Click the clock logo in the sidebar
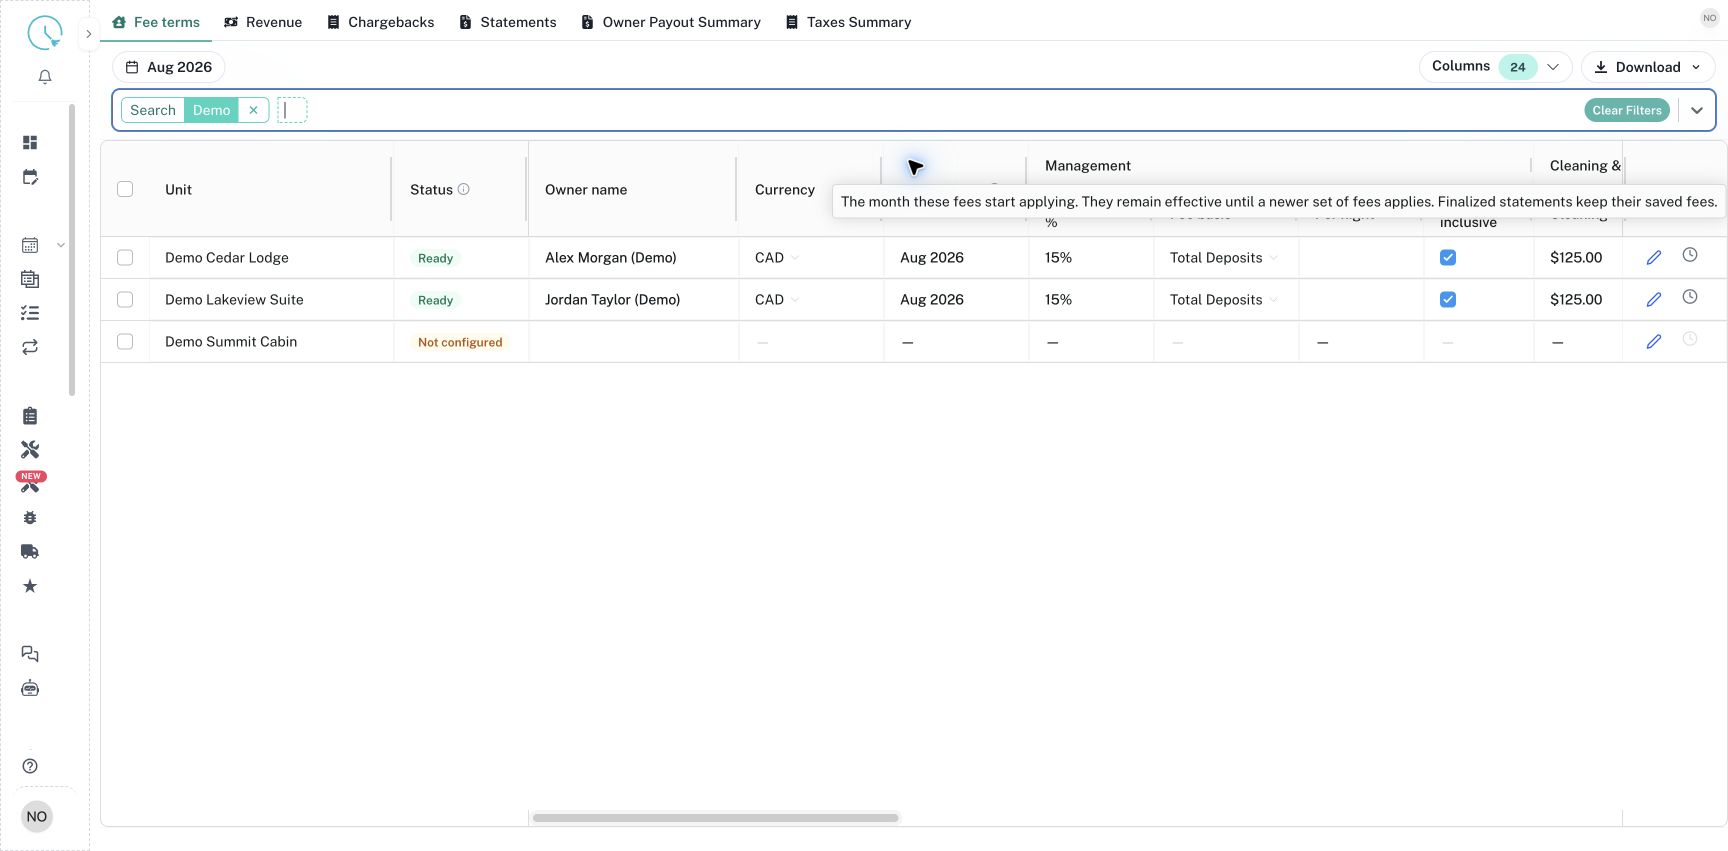Viewport: 1728px width, 851px height. point(44,33)
